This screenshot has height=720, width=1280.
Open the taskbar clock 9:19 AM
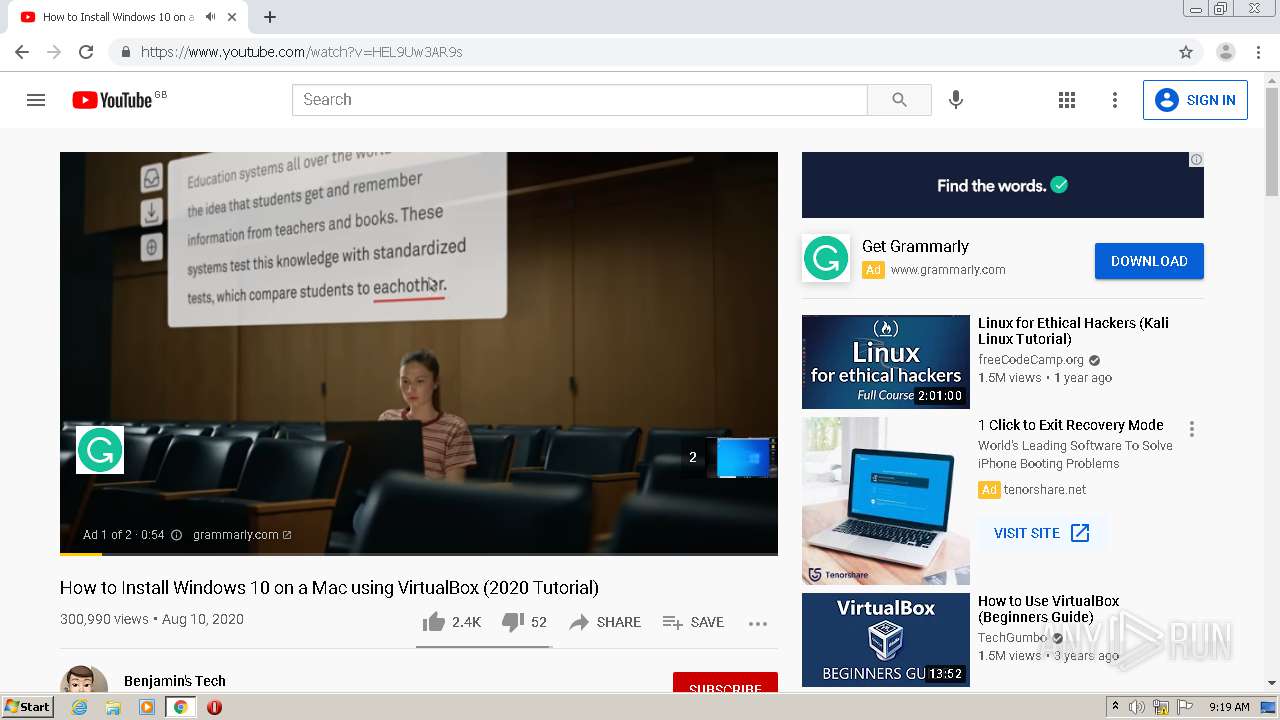point(1229,707)
